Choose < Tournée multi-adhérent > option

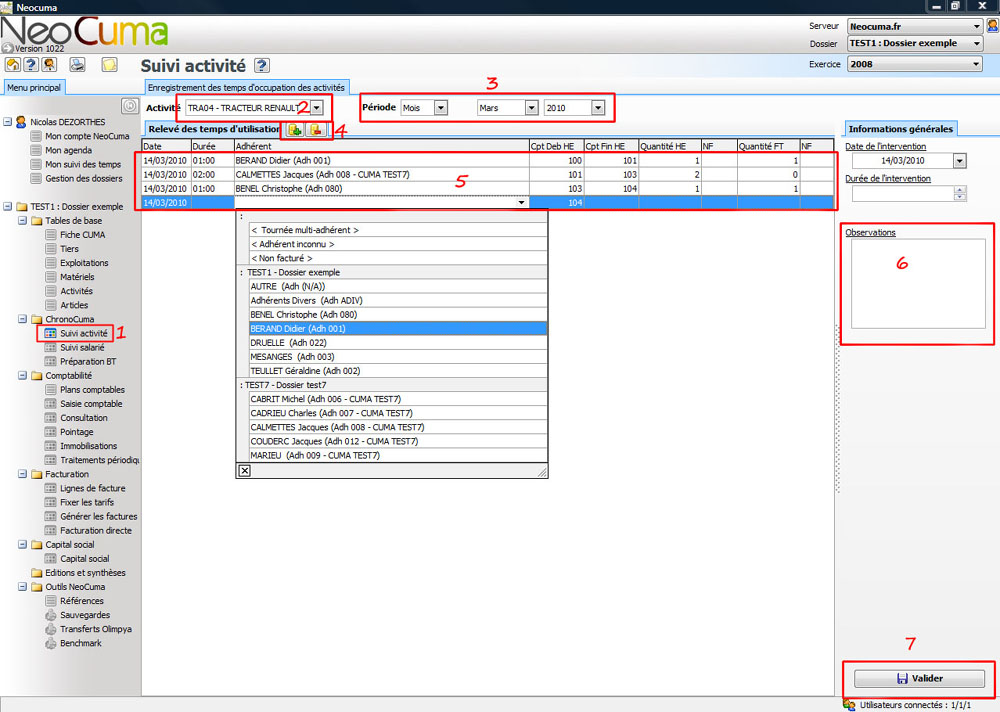pyautogui.click(x=398, y=230)
